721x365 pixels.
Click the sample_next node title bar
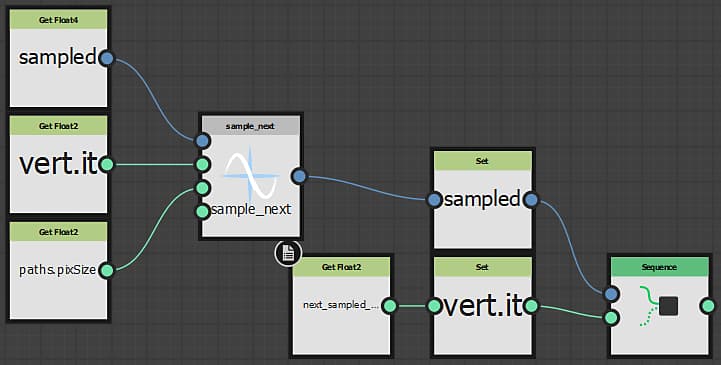coord(251,126)
